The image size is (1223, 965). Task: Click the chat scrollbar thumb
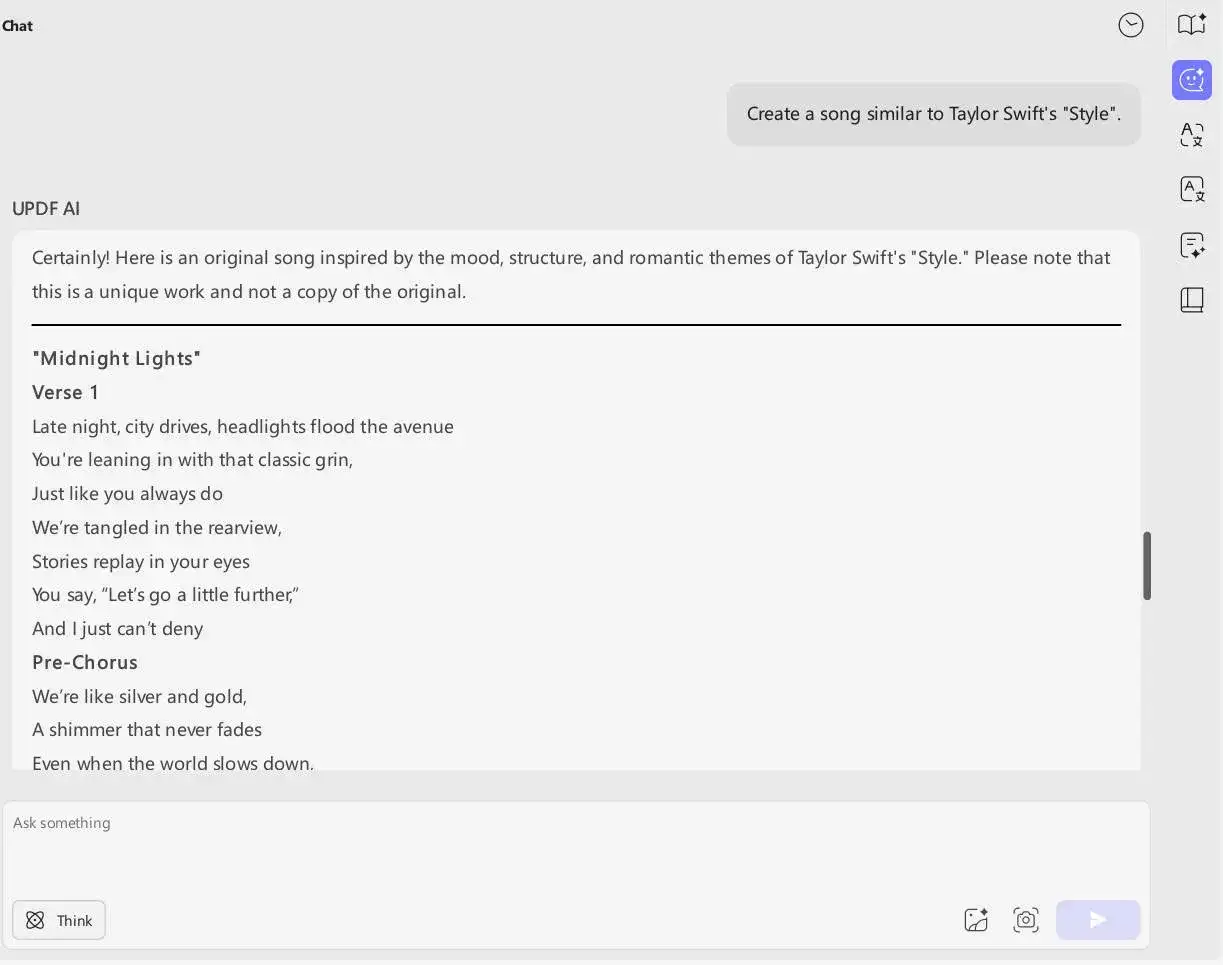point(1147,566)
